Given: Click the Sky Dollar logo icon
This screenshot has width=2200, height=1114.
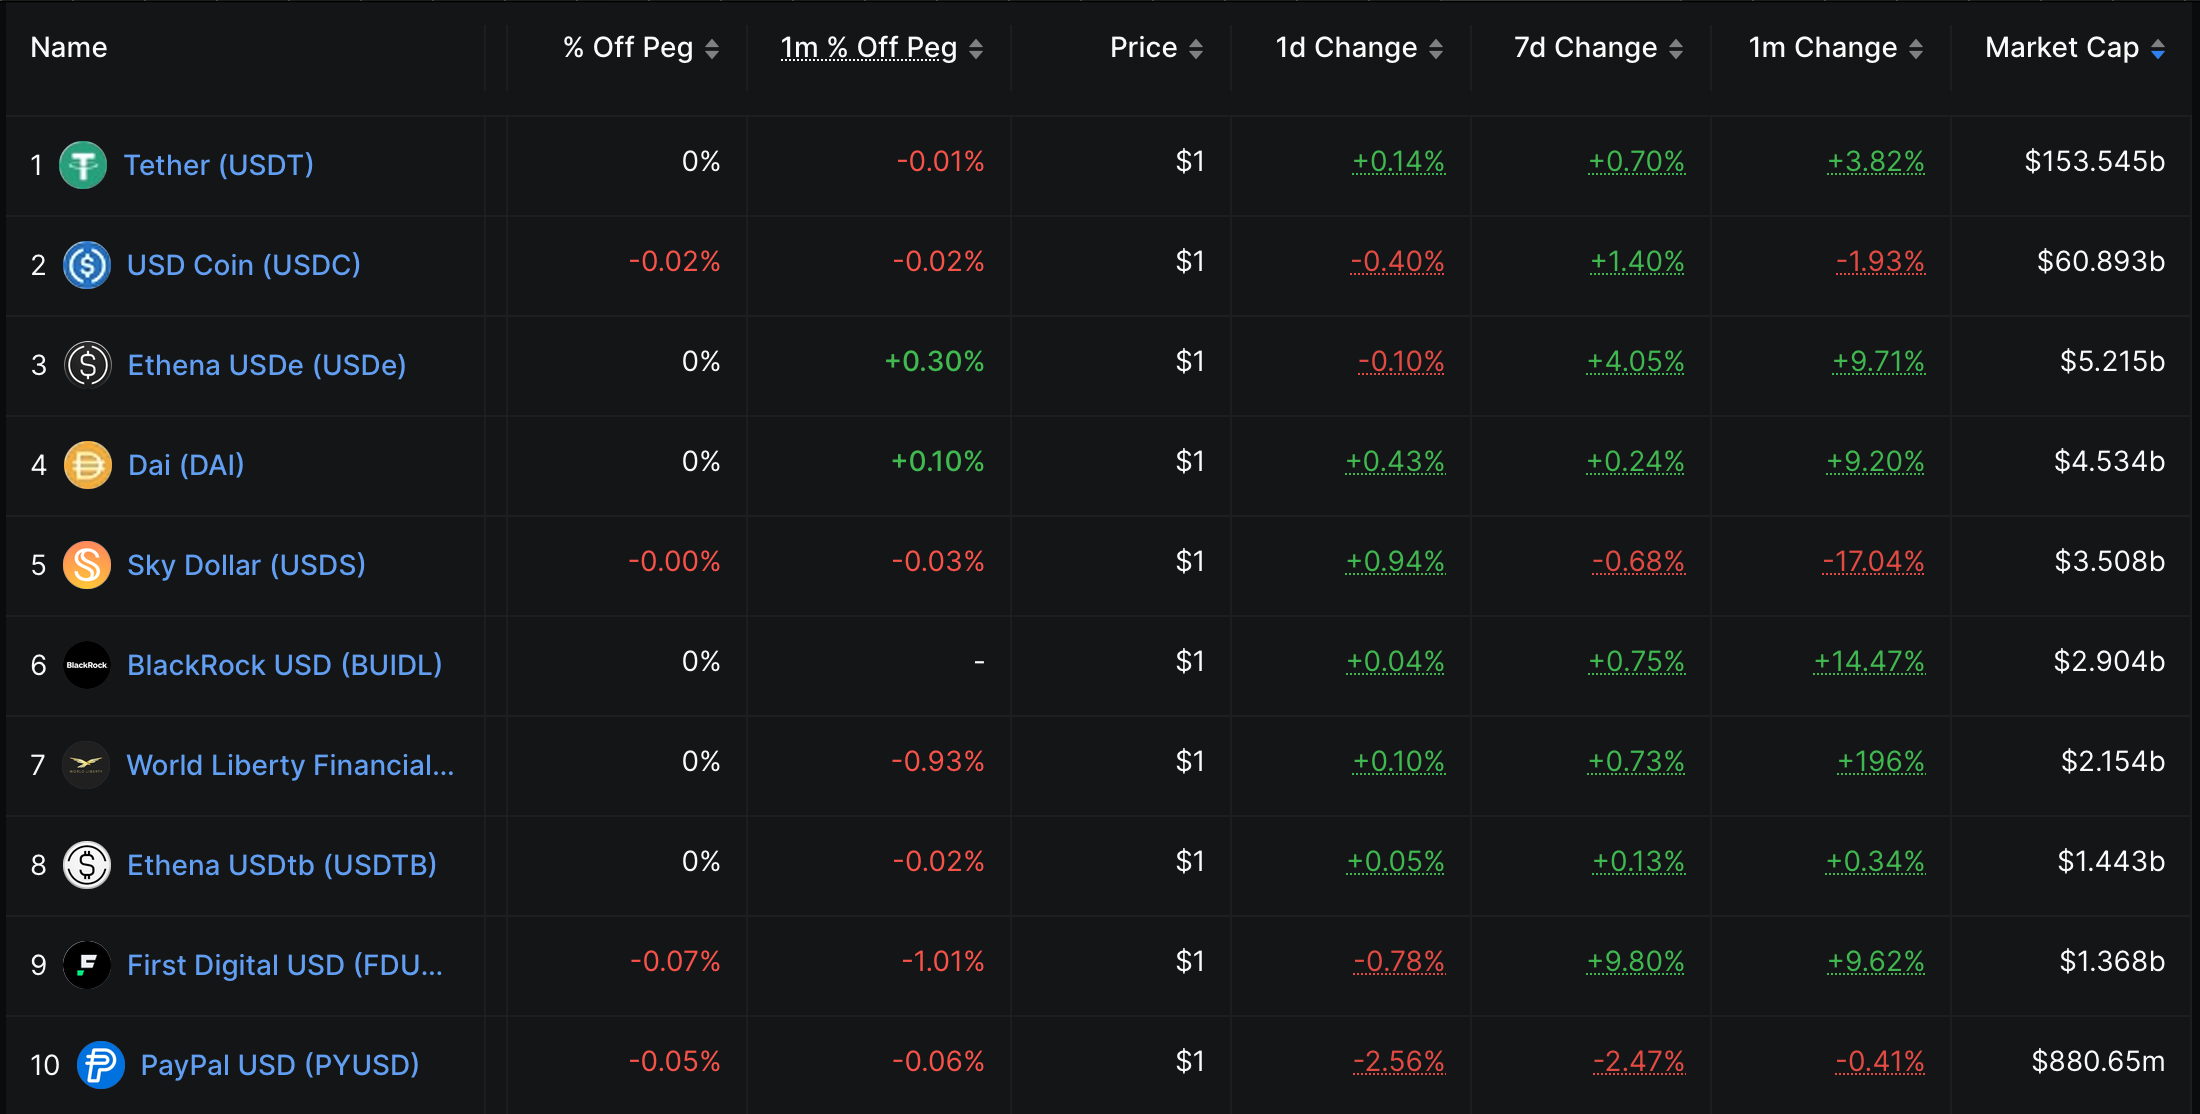Looking at the screenshot, I should [87, 565].
